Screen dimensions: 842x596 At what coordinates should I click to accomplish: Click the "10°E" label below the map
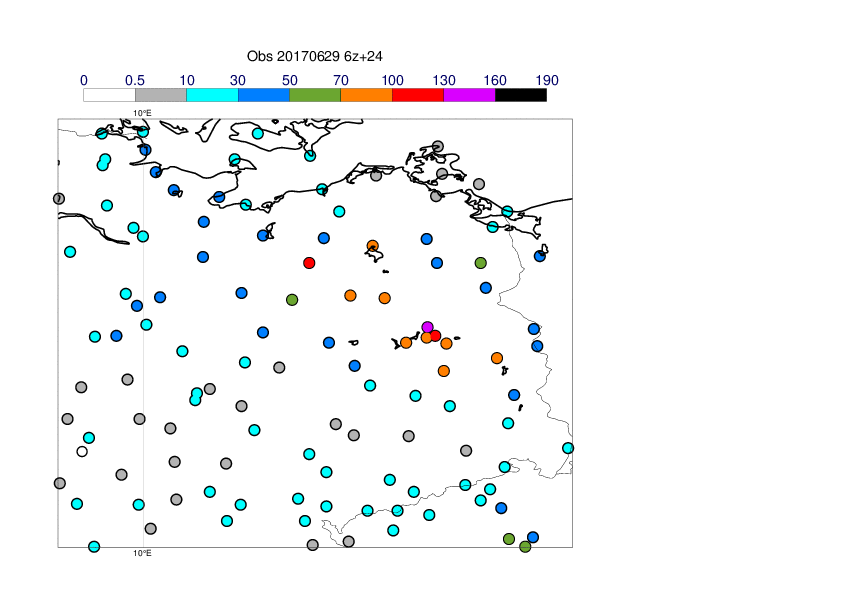coord(142,553)
